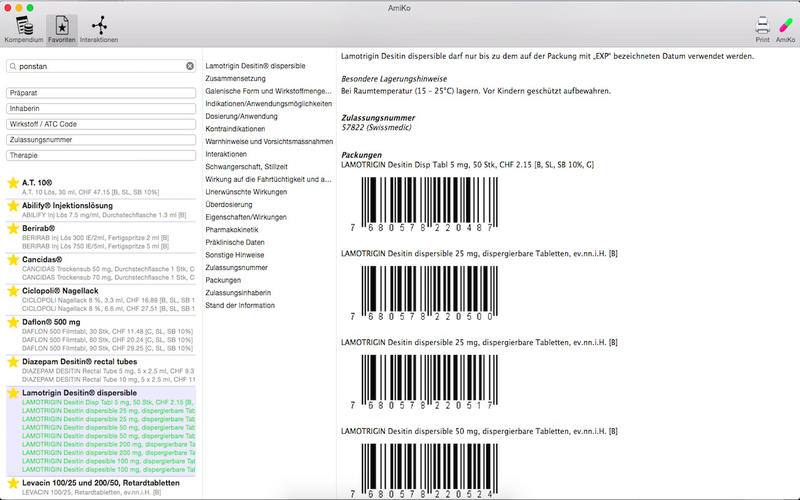Screen dimensions: 800x500
Task: Jump to Stand der Information section
Action: coord(240,306)
